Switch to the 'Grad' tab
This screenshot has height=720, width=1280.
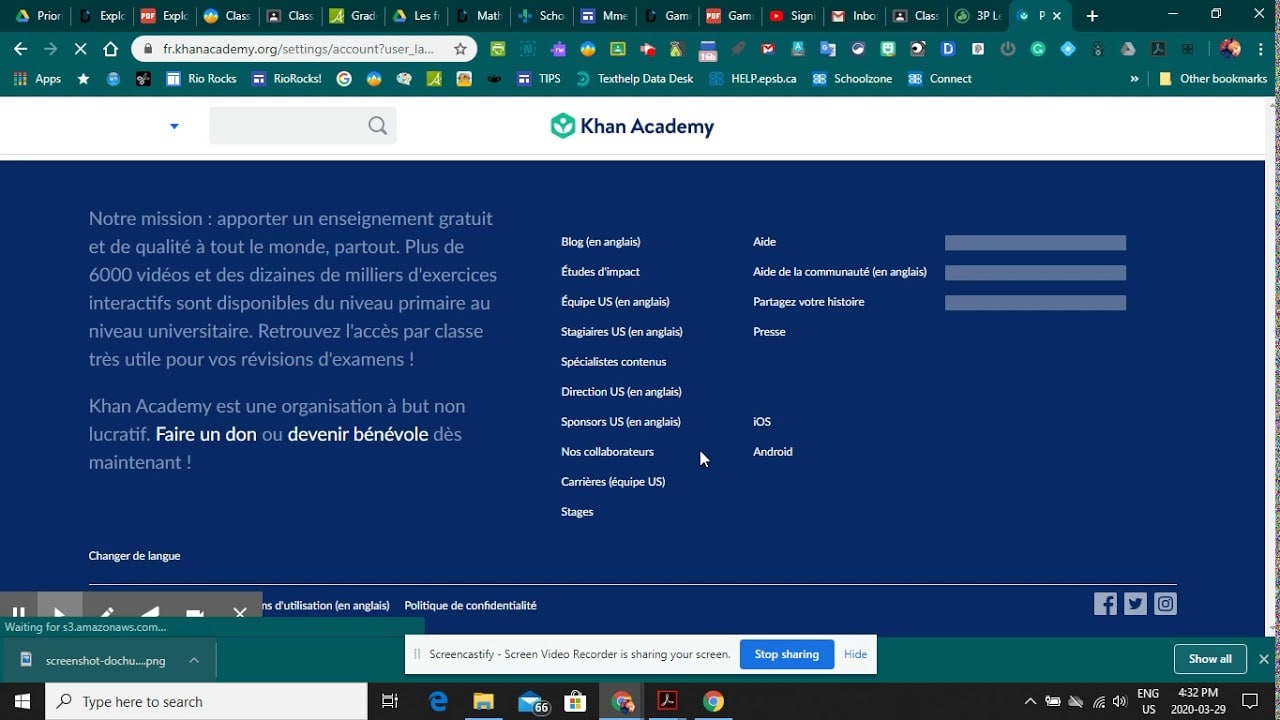pos(352,16)
